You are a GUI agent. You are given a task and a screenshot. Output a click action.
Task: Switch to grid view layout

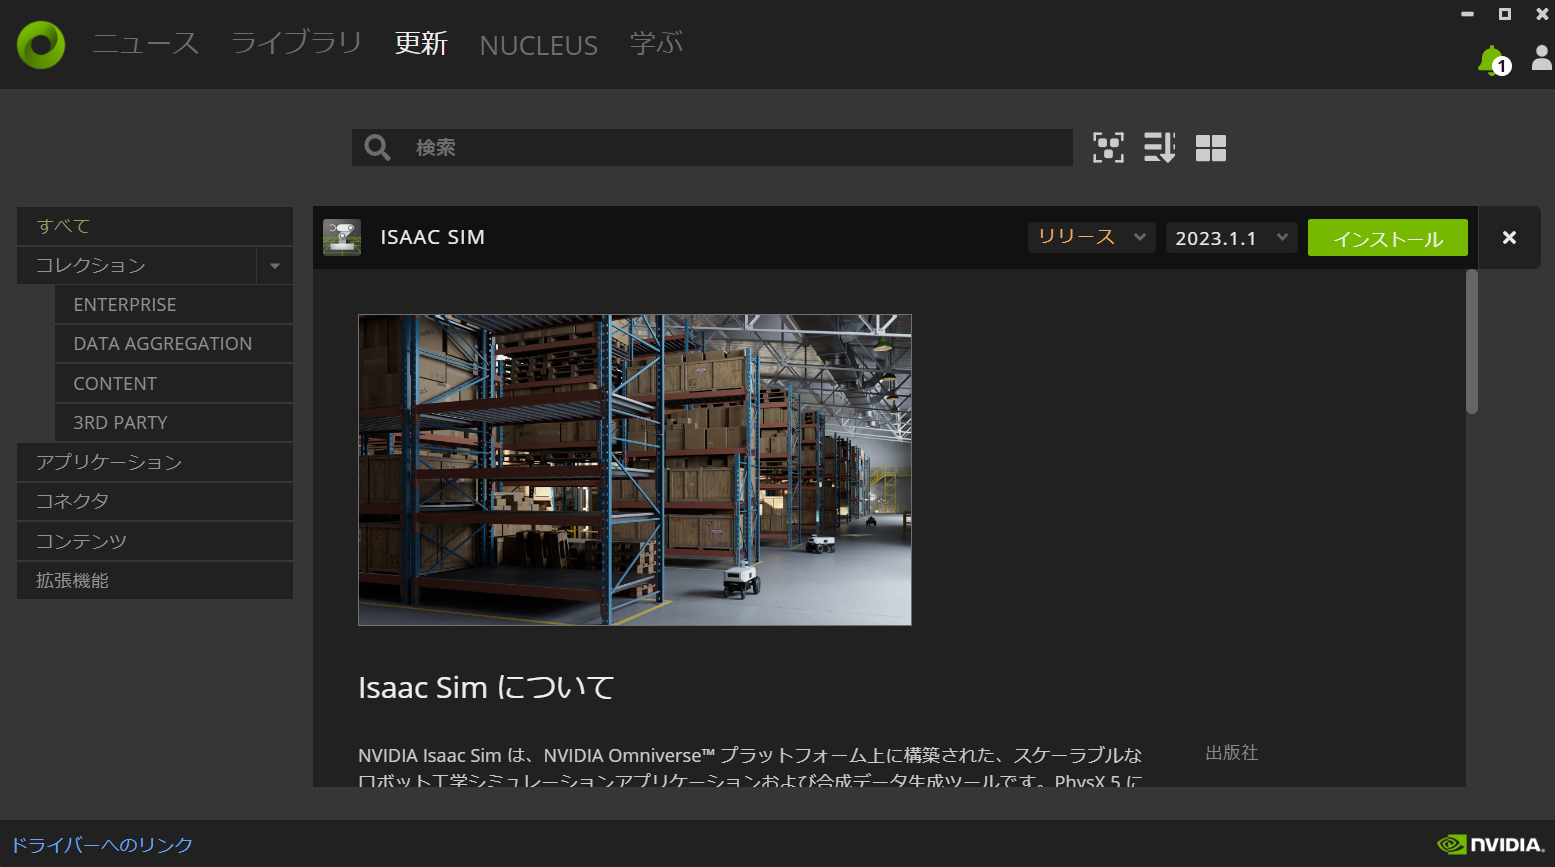pyautogui.click(x=1210, y=147)
